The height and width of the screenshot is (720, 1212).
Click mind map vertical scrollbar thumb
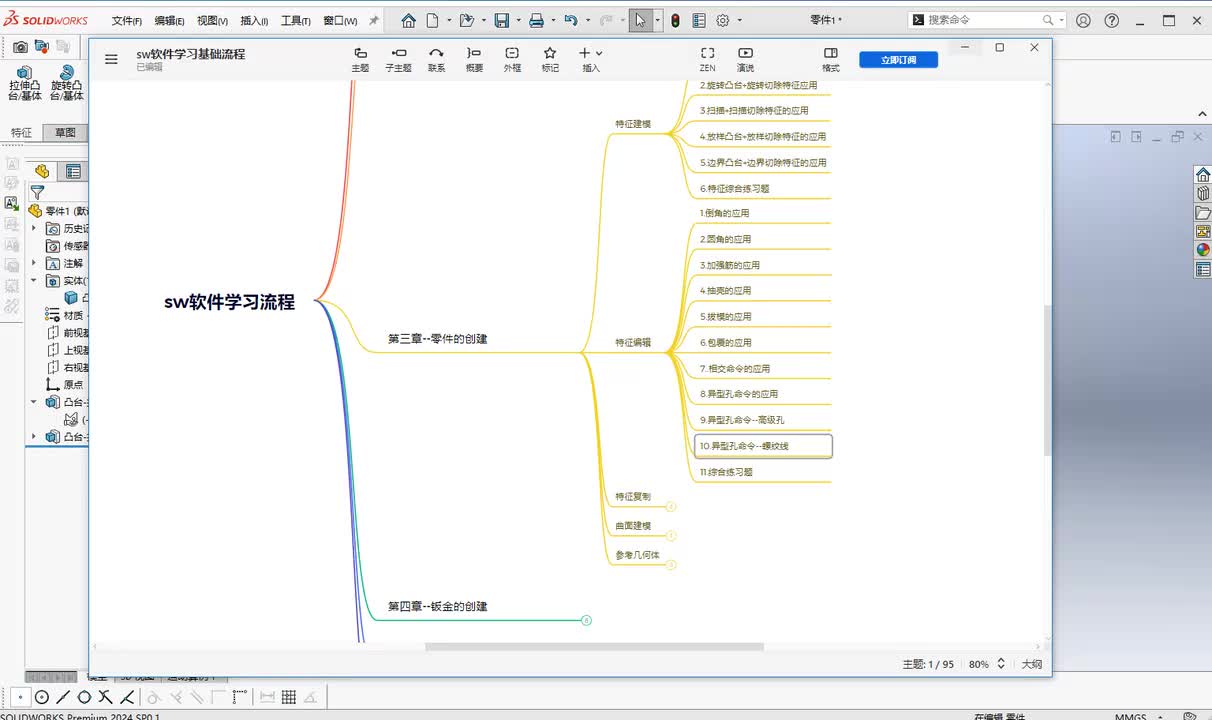[x=1047, y=380]
